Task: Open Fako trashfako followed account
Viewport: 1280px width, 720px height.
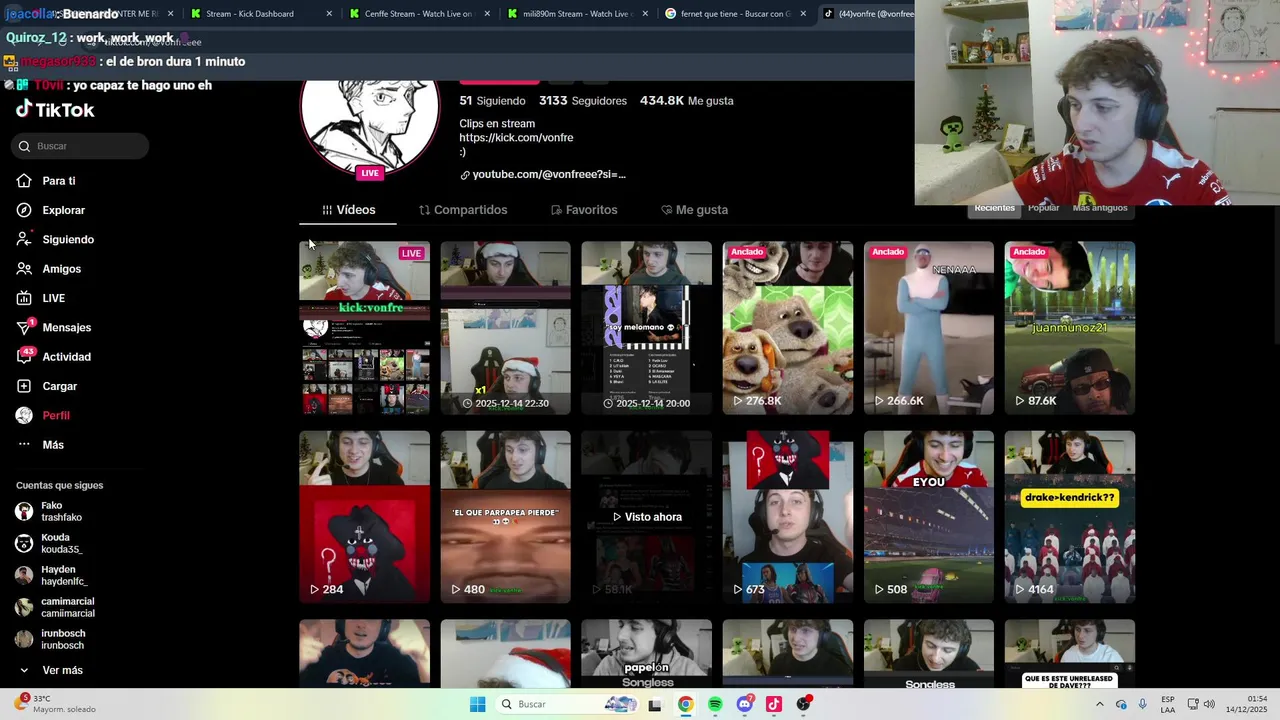Action: point(49,512)
